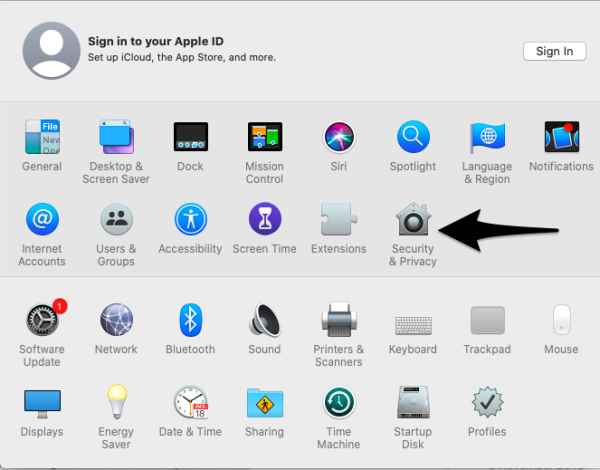This screenshot has height=470, width=600.
Task: Open Sharing preferences
Action: pos(265,403)
